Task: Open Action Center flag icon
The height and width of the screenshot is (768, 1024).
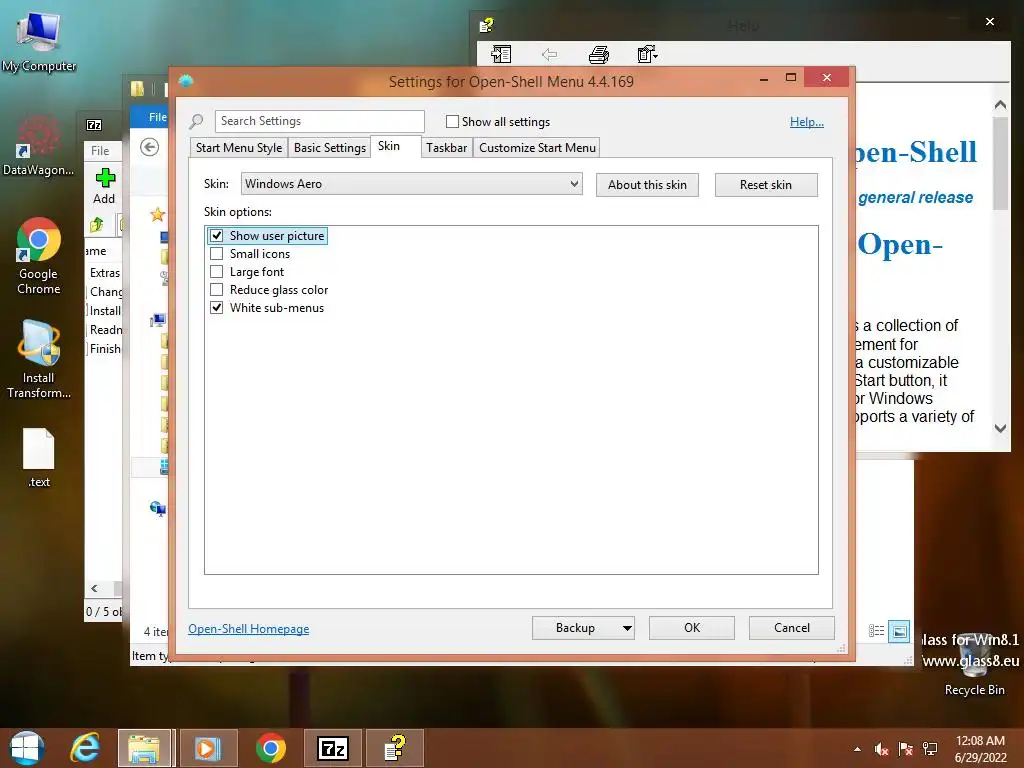Action: pos(906,749)
